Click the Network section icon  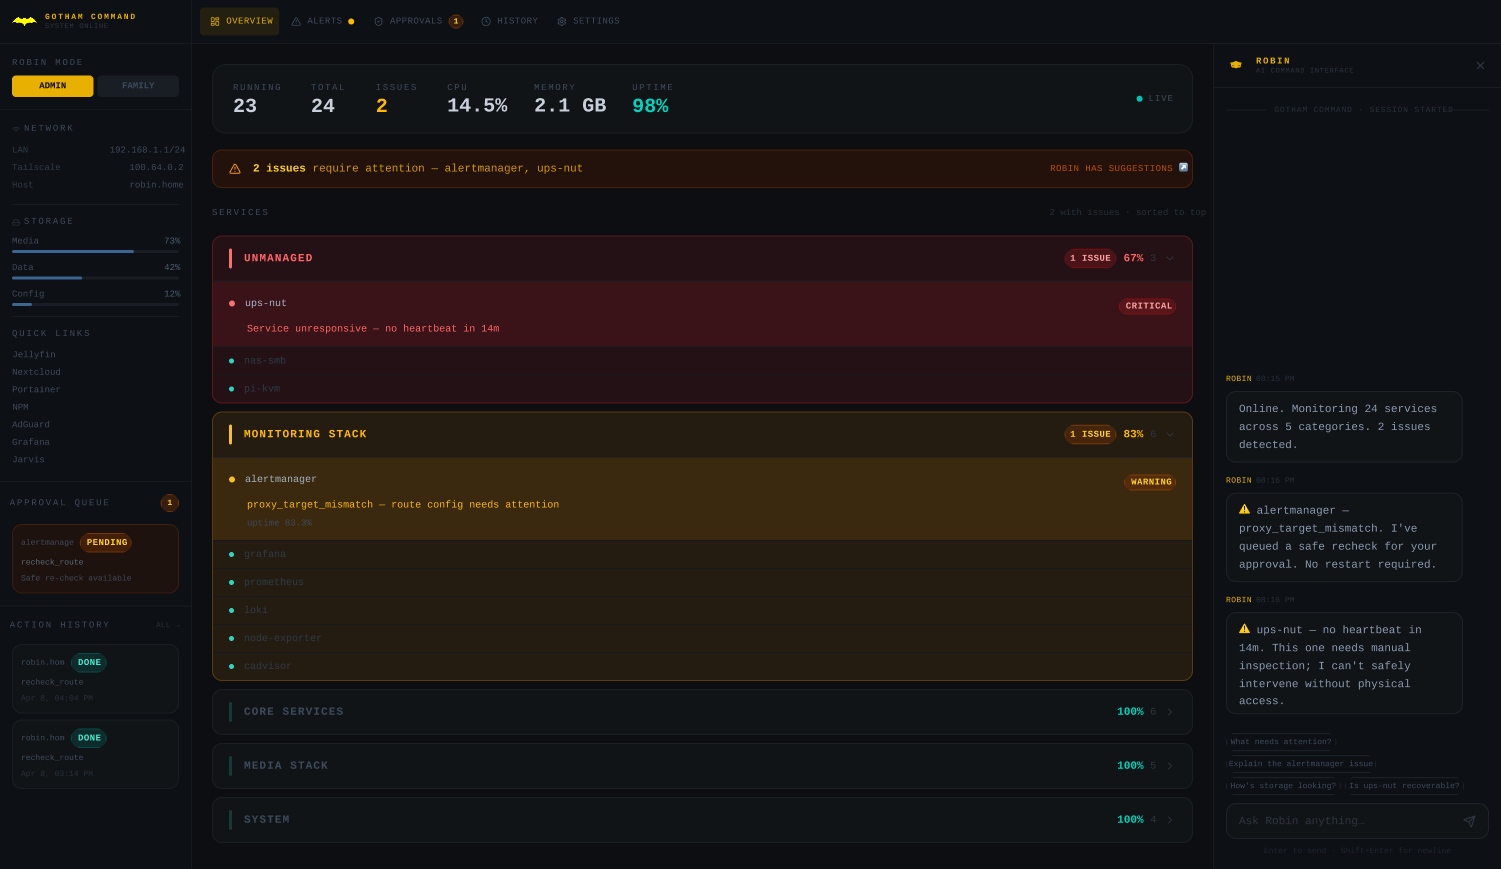[16, 129]
